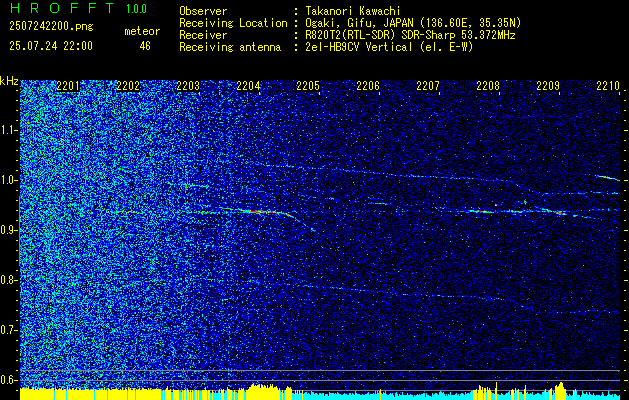Viewport: 629px width, 400px height.
Task: Click the red echo near 2209
Action: pyautogui.click(x=560, y=213)
